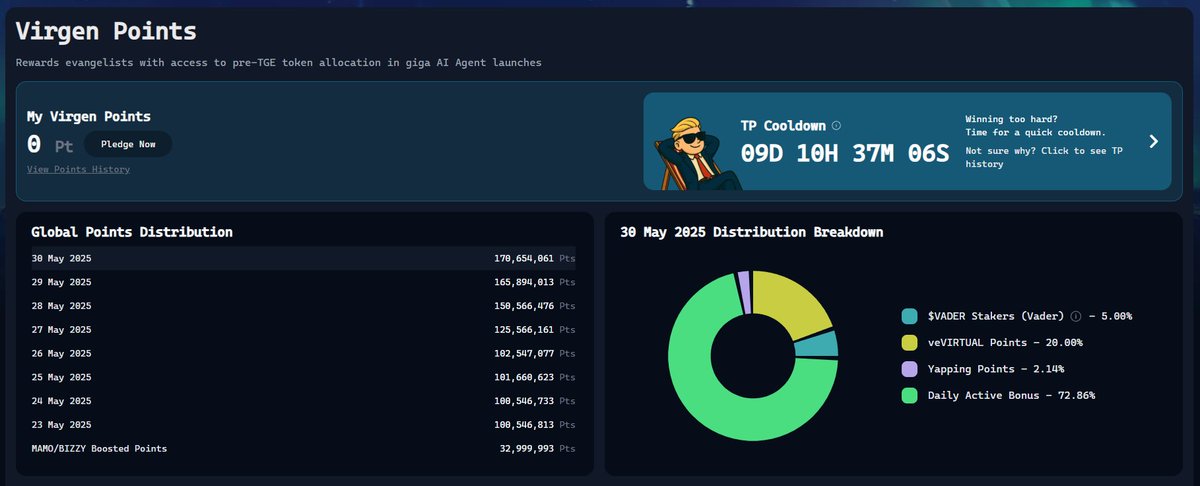Click the 'Winning too hard?' message
The width and height of the screenshot is (1200, 486).
1010,118
